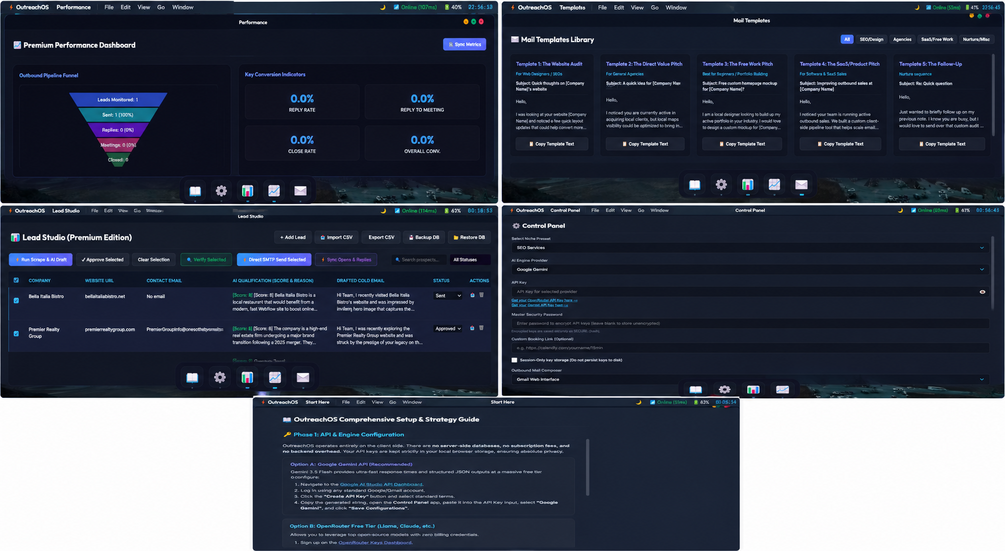The height and width of the screenshot is (551, 1005).
Task: Open Lead Studio chart icon in Performance dock
Action: coord(247,191)
